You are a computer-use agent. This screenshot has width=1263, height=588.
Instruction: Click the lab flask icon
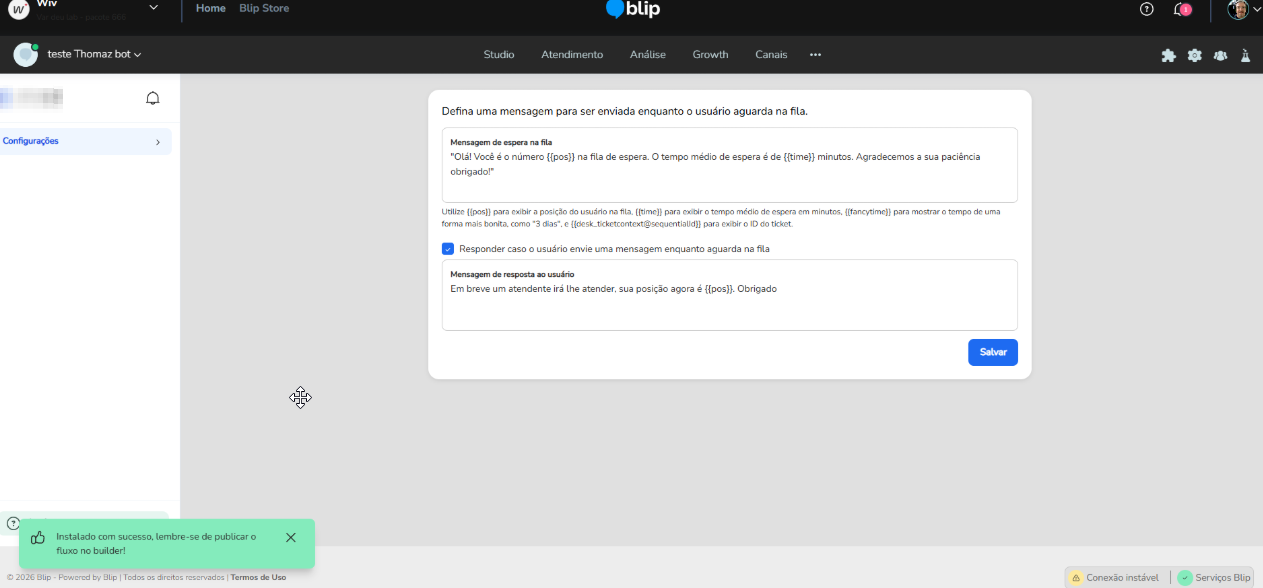1246,55
